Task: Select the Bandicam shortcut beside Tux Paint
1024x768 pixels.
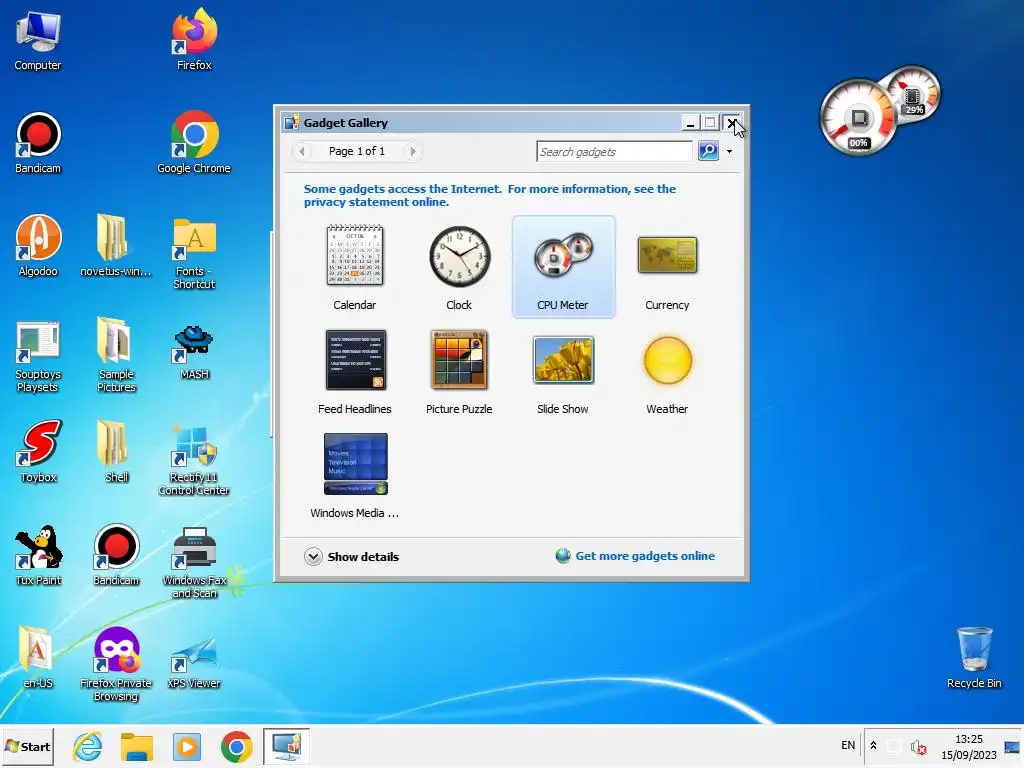Action: pyautogui.click(x=116, y=555)
